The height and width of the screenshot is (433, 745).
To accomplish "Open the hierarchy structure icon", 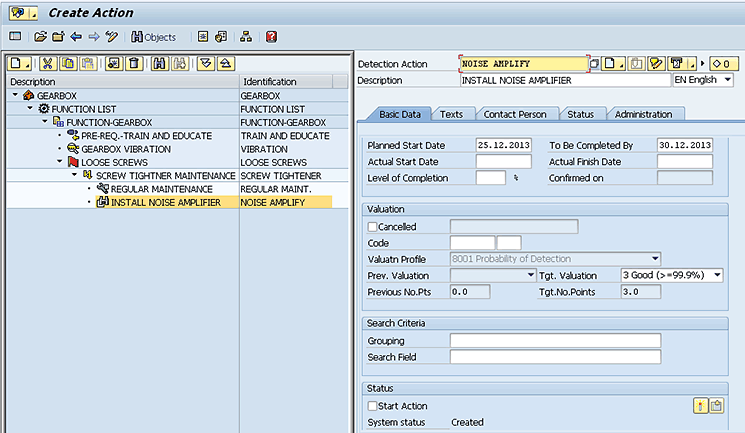I will point(246,37).
